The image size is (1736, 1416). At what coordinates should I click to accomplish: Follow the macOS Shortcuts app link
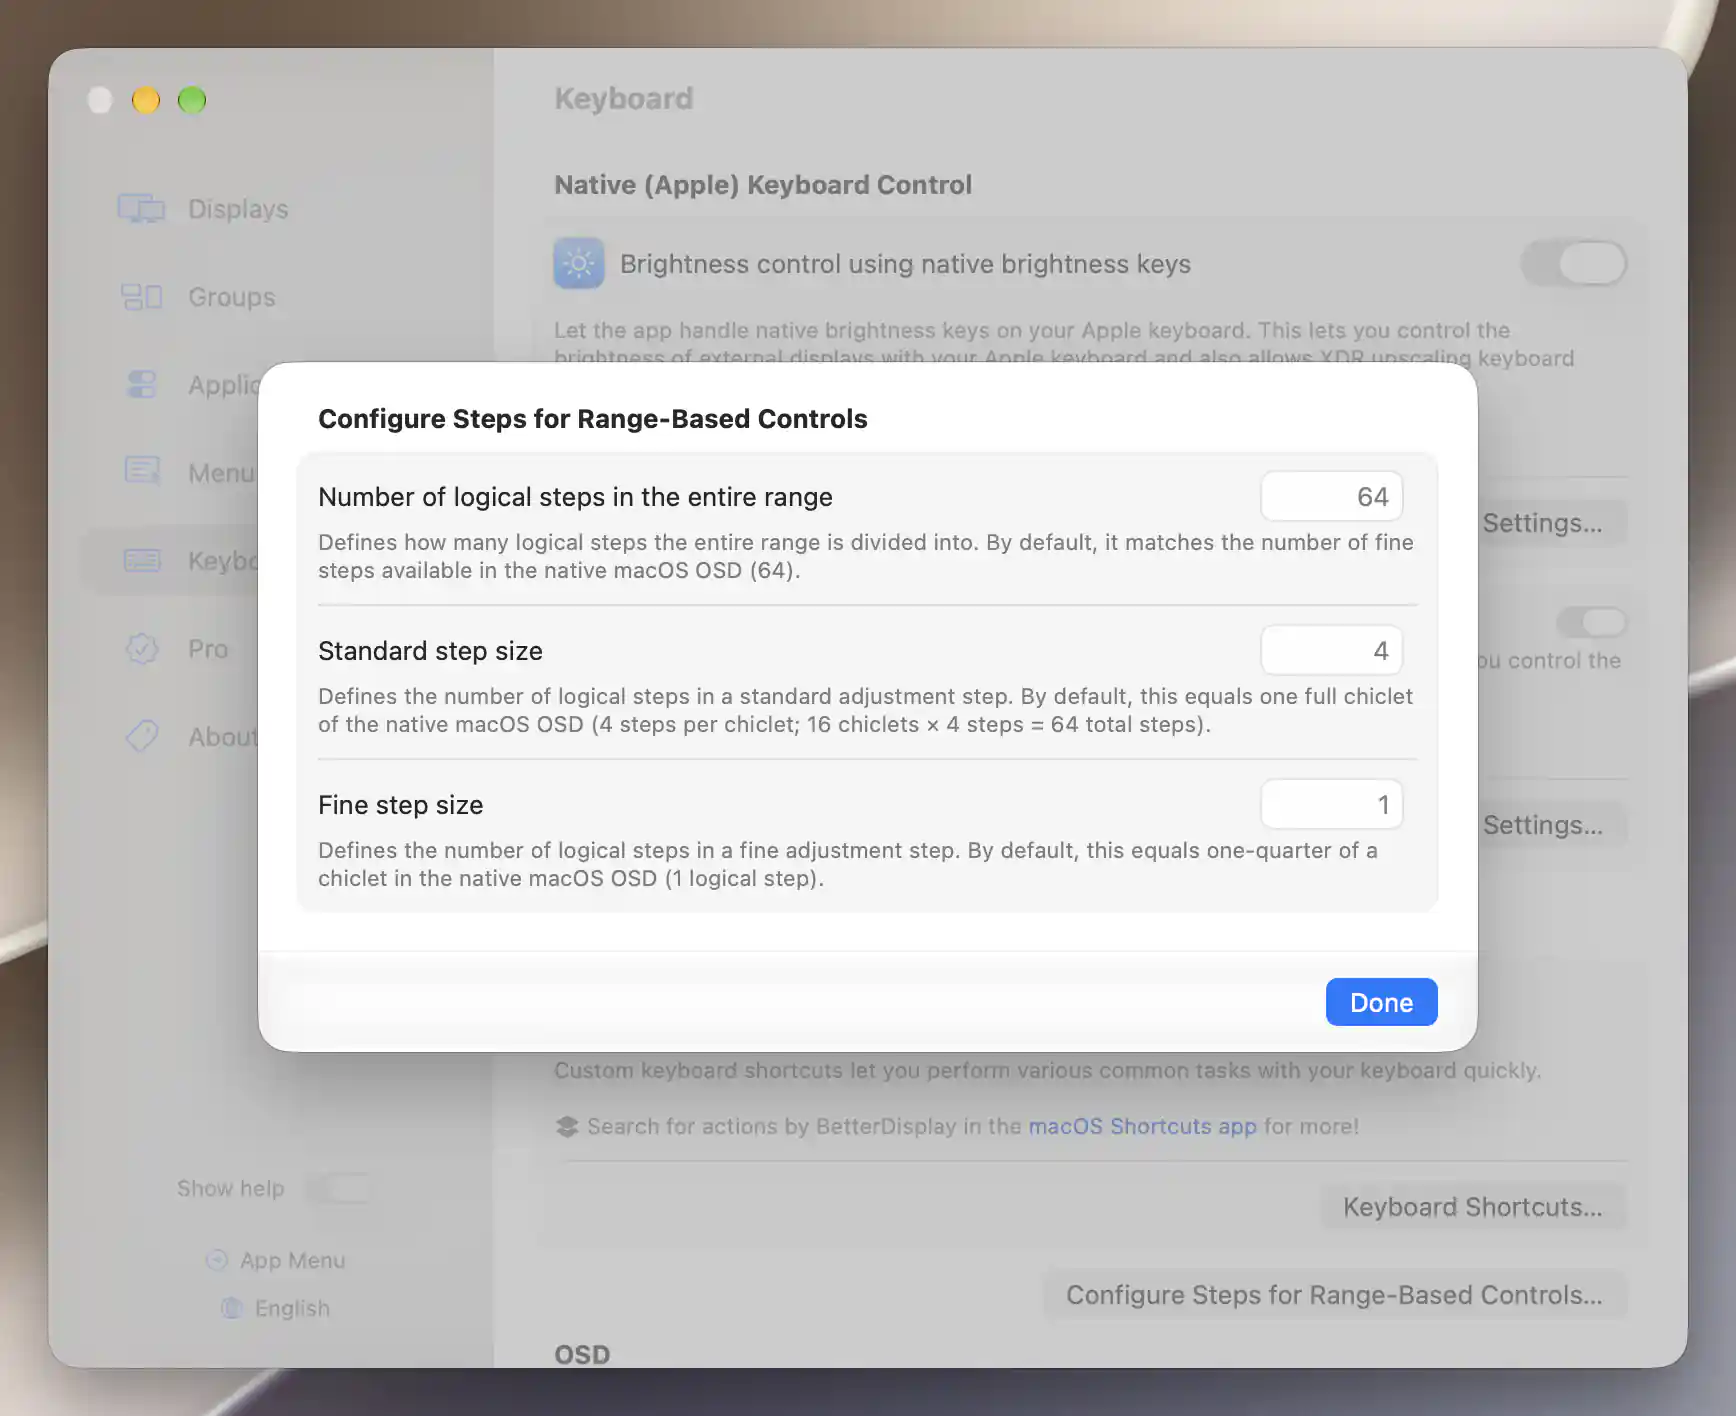click(1142, 1126)
